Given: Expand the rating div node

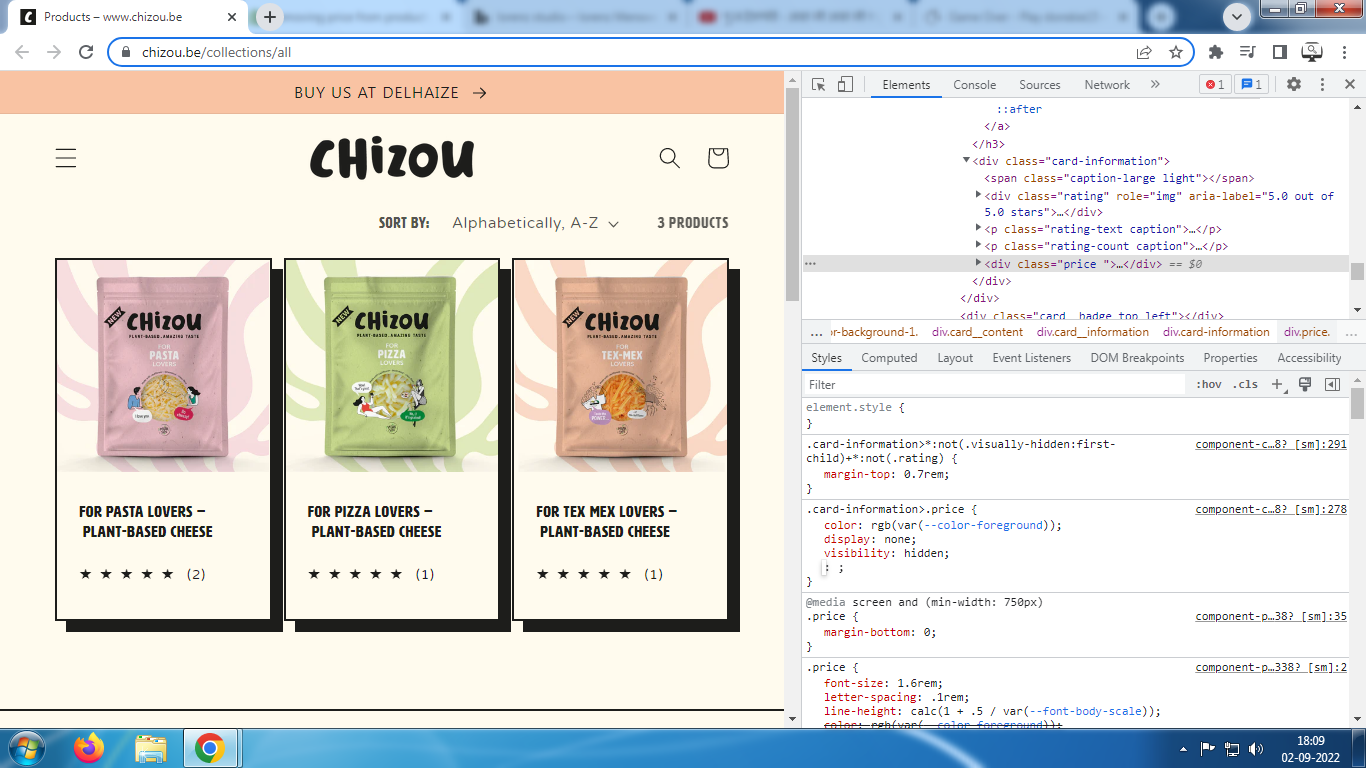Looking at the screenshot, I should pos(979,195).
